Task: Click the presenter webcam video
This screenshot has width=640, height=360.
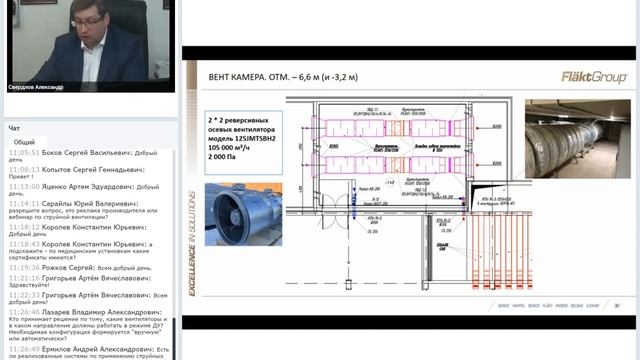Action: (x=91, y=46)
